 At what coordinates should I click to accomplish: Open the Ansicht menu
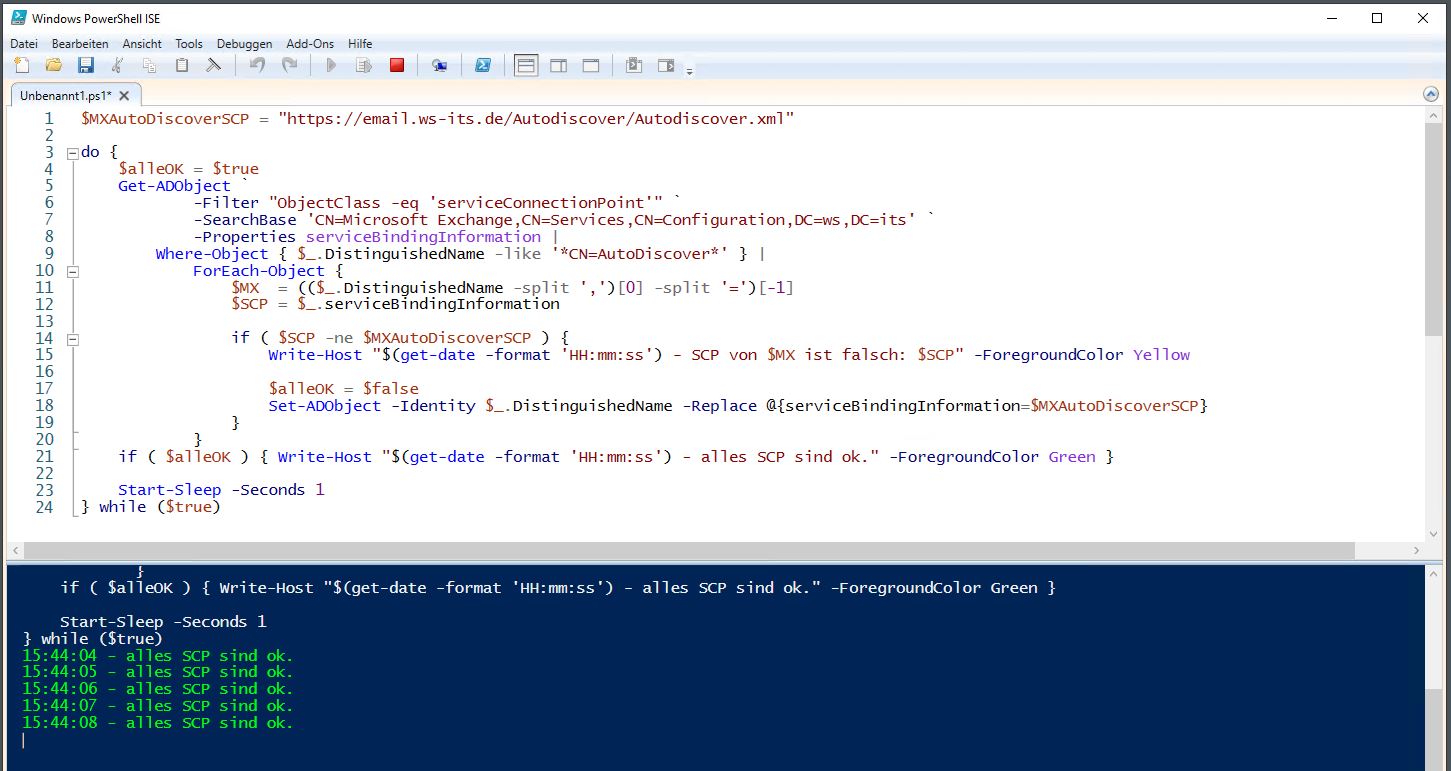(142, 44)
